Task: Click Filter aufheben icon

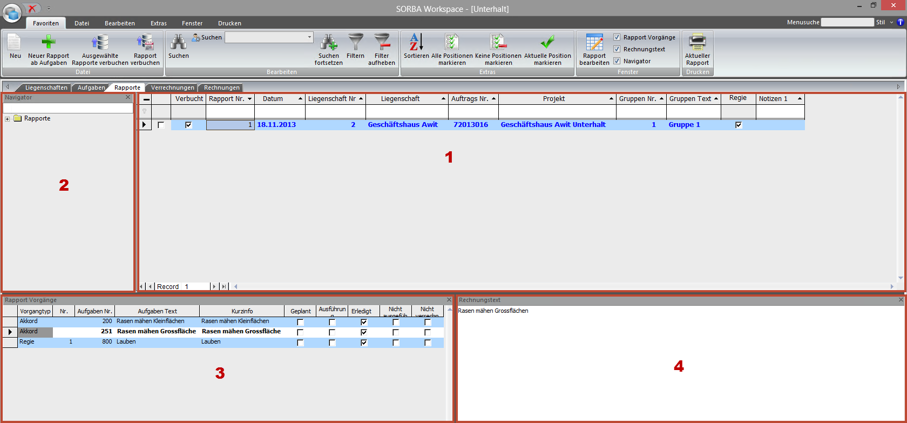Action: 382,42
